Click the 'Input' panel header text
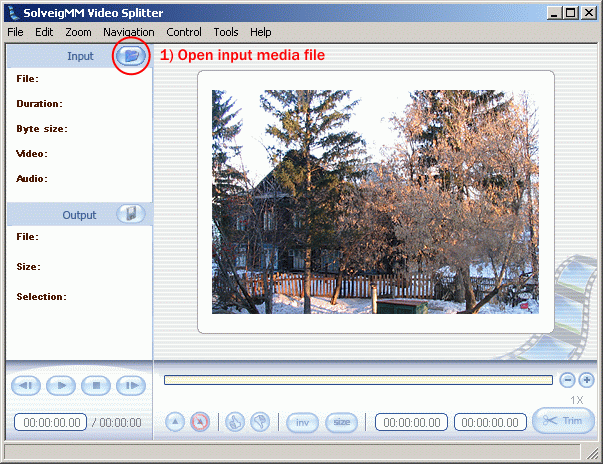Screen dimensions: 603x464 pos(80,56)
